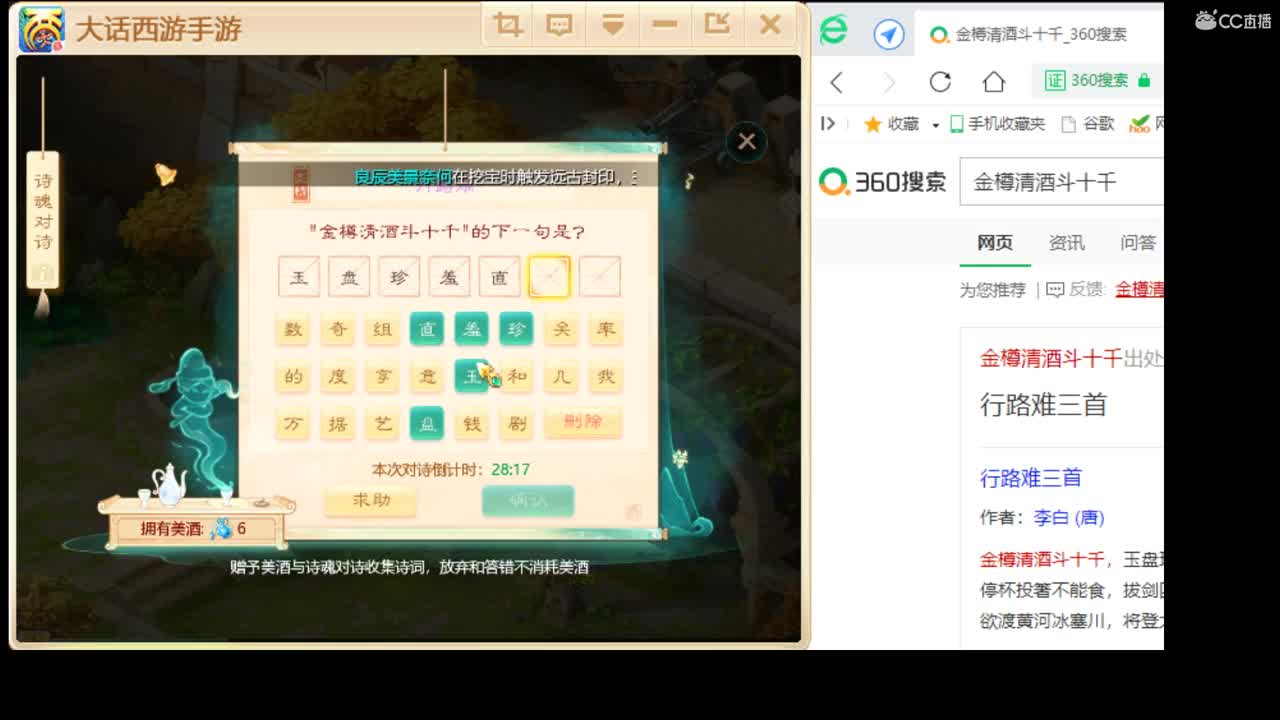Select the character tile 率
This screenshot has height=720, width=1280.
tap(606, 329)
